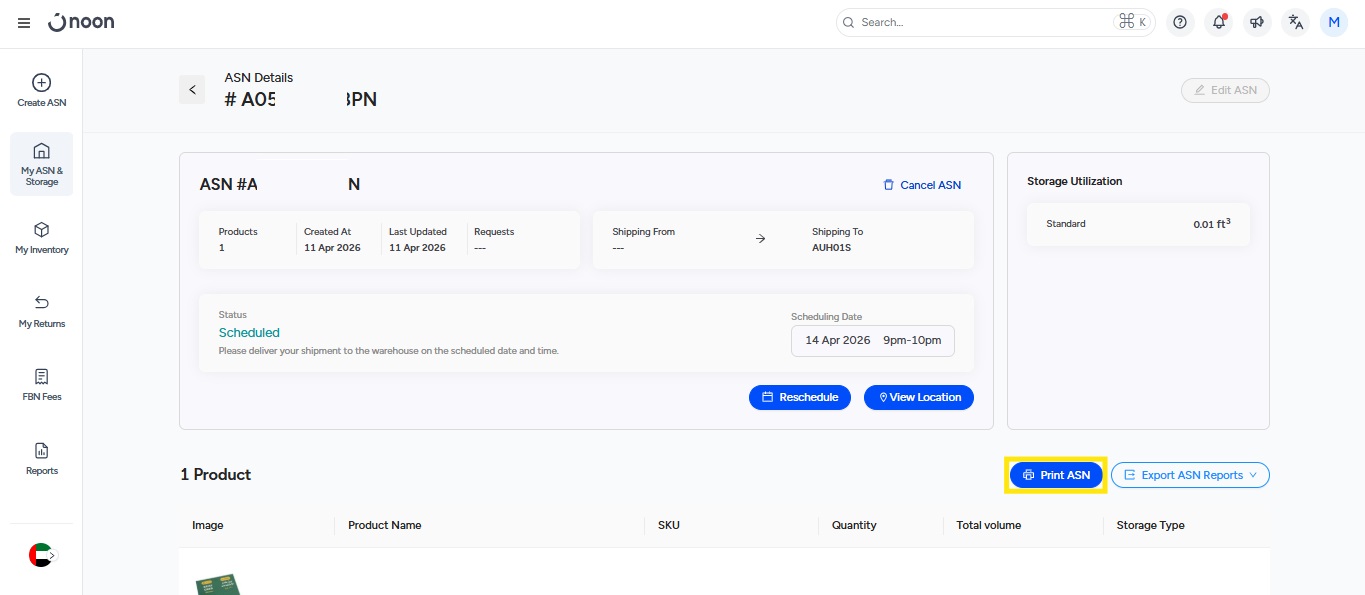Expand the Export ASN Reports dropdown
This screenshot has height=595, width=1365.
click(1190, 475)
